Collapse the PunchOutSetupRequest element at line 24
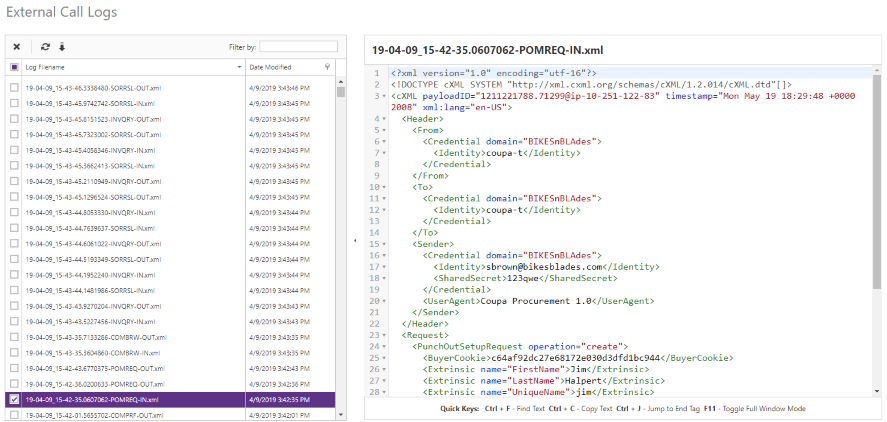The width and height of the screenshot is (887, 422). coord(384,347)
